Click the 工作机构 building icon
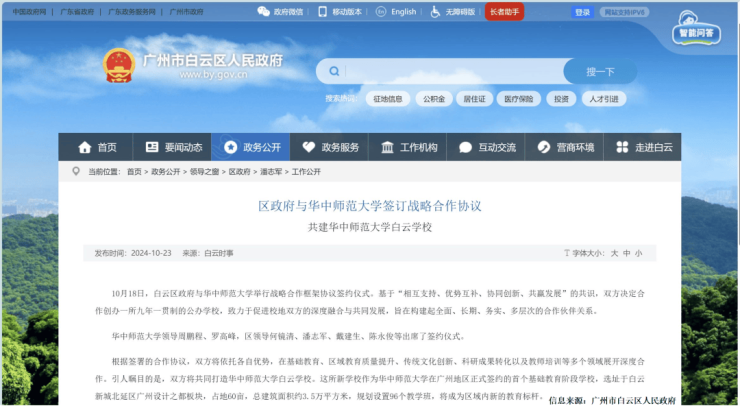The image size is (740, 408). tap(387, 147)
